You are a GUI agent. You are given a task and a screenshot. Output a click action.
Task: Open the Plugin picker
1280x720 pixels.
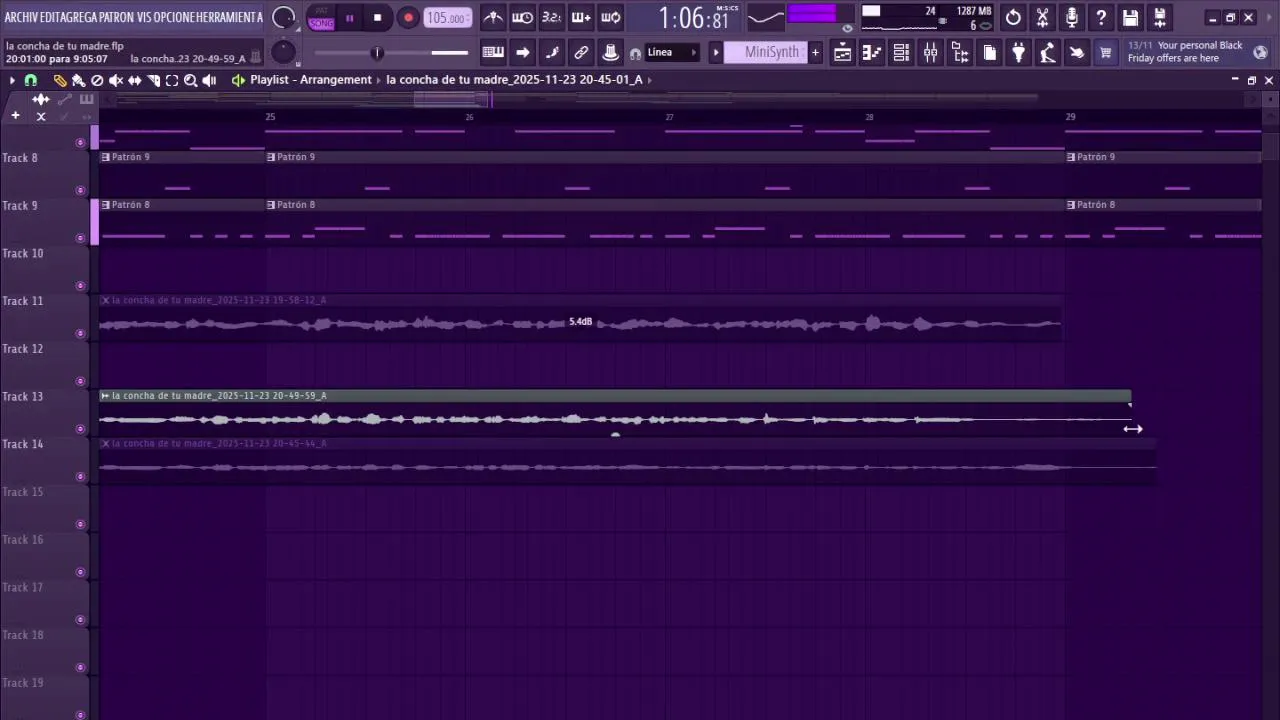tap(1019, 53)
